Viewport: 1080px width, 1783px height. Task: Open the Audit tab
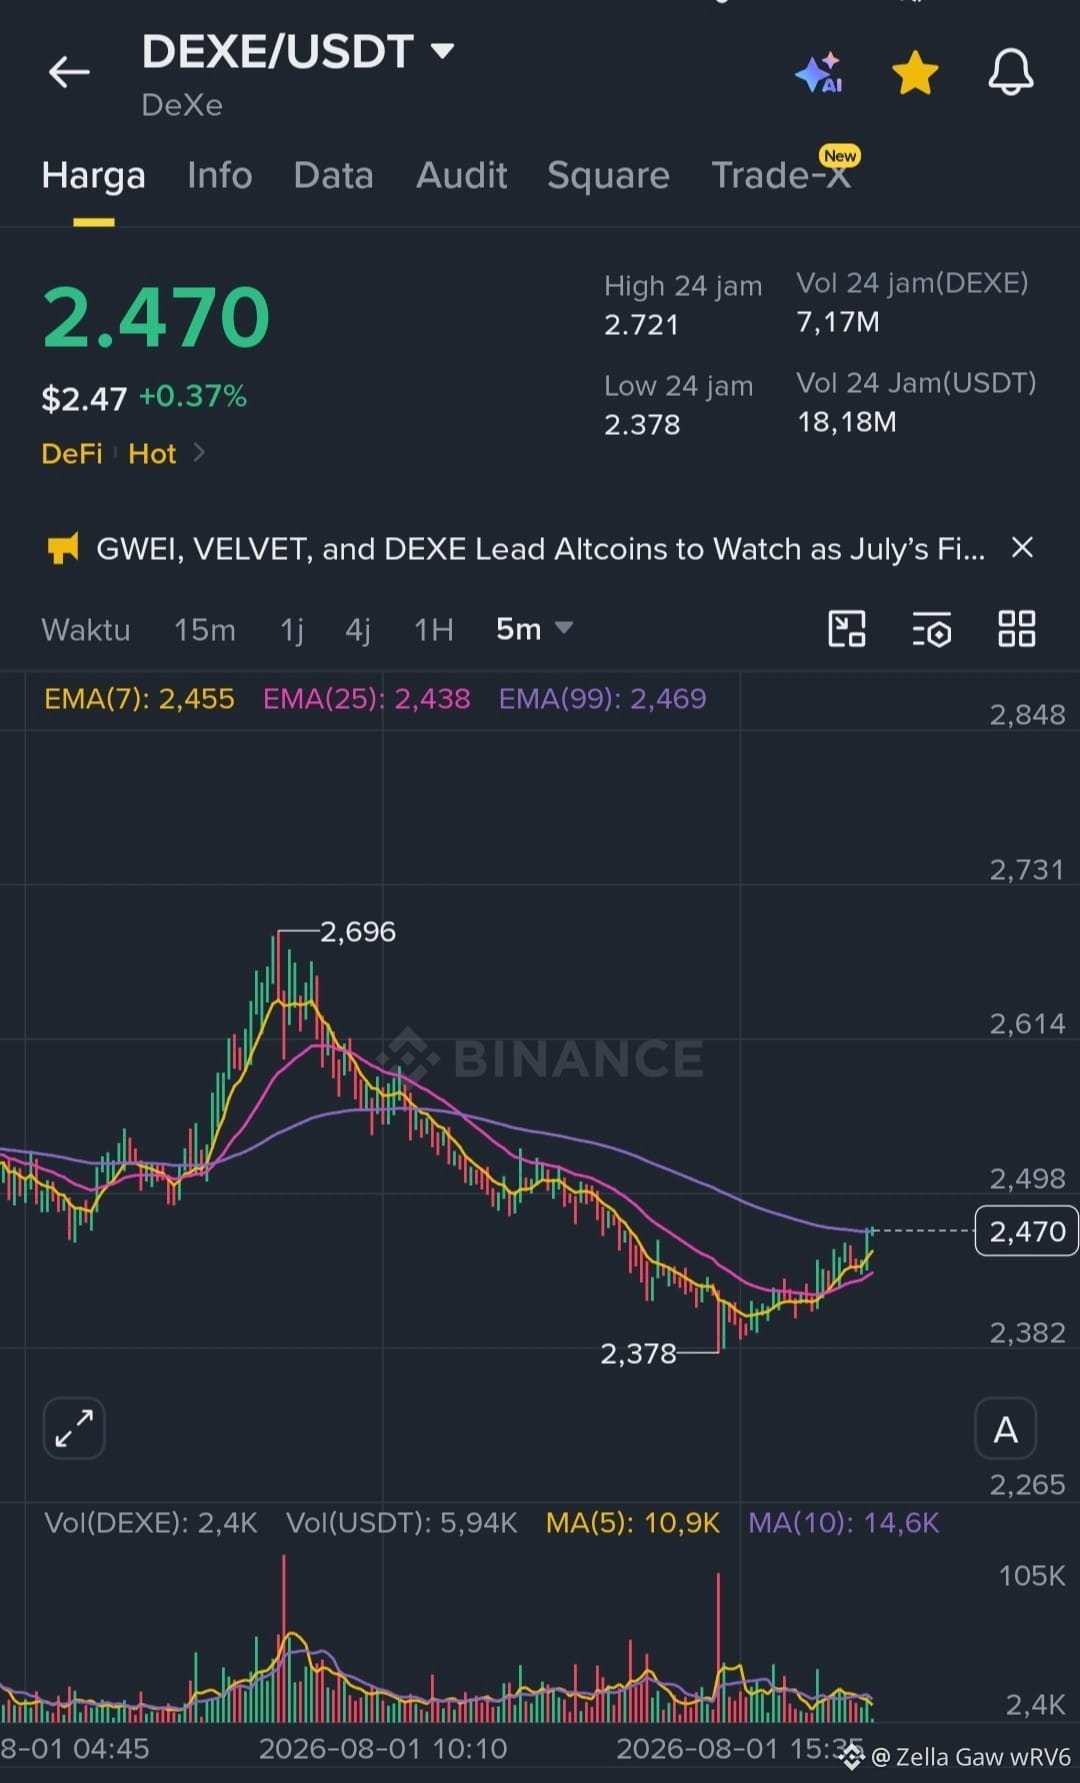click(461, 175)
